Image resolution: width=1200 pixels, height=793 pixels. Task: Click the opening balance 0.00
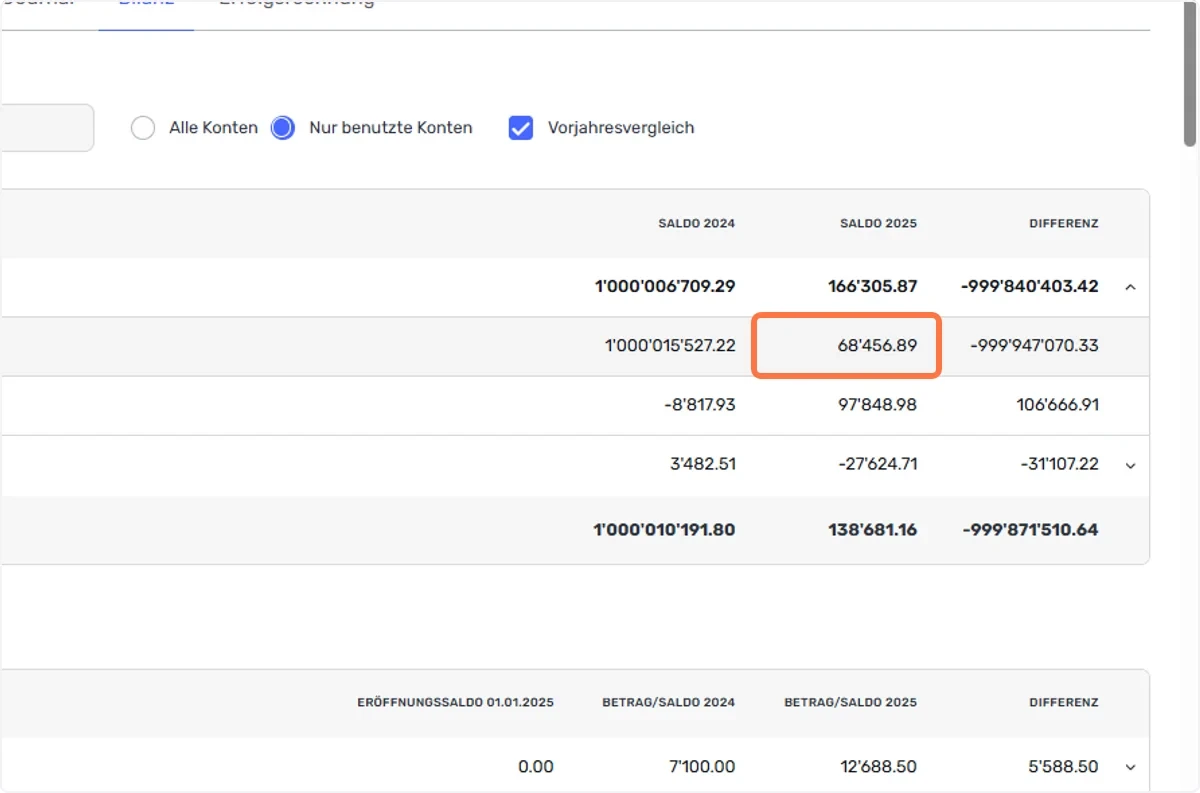(536, 767)
